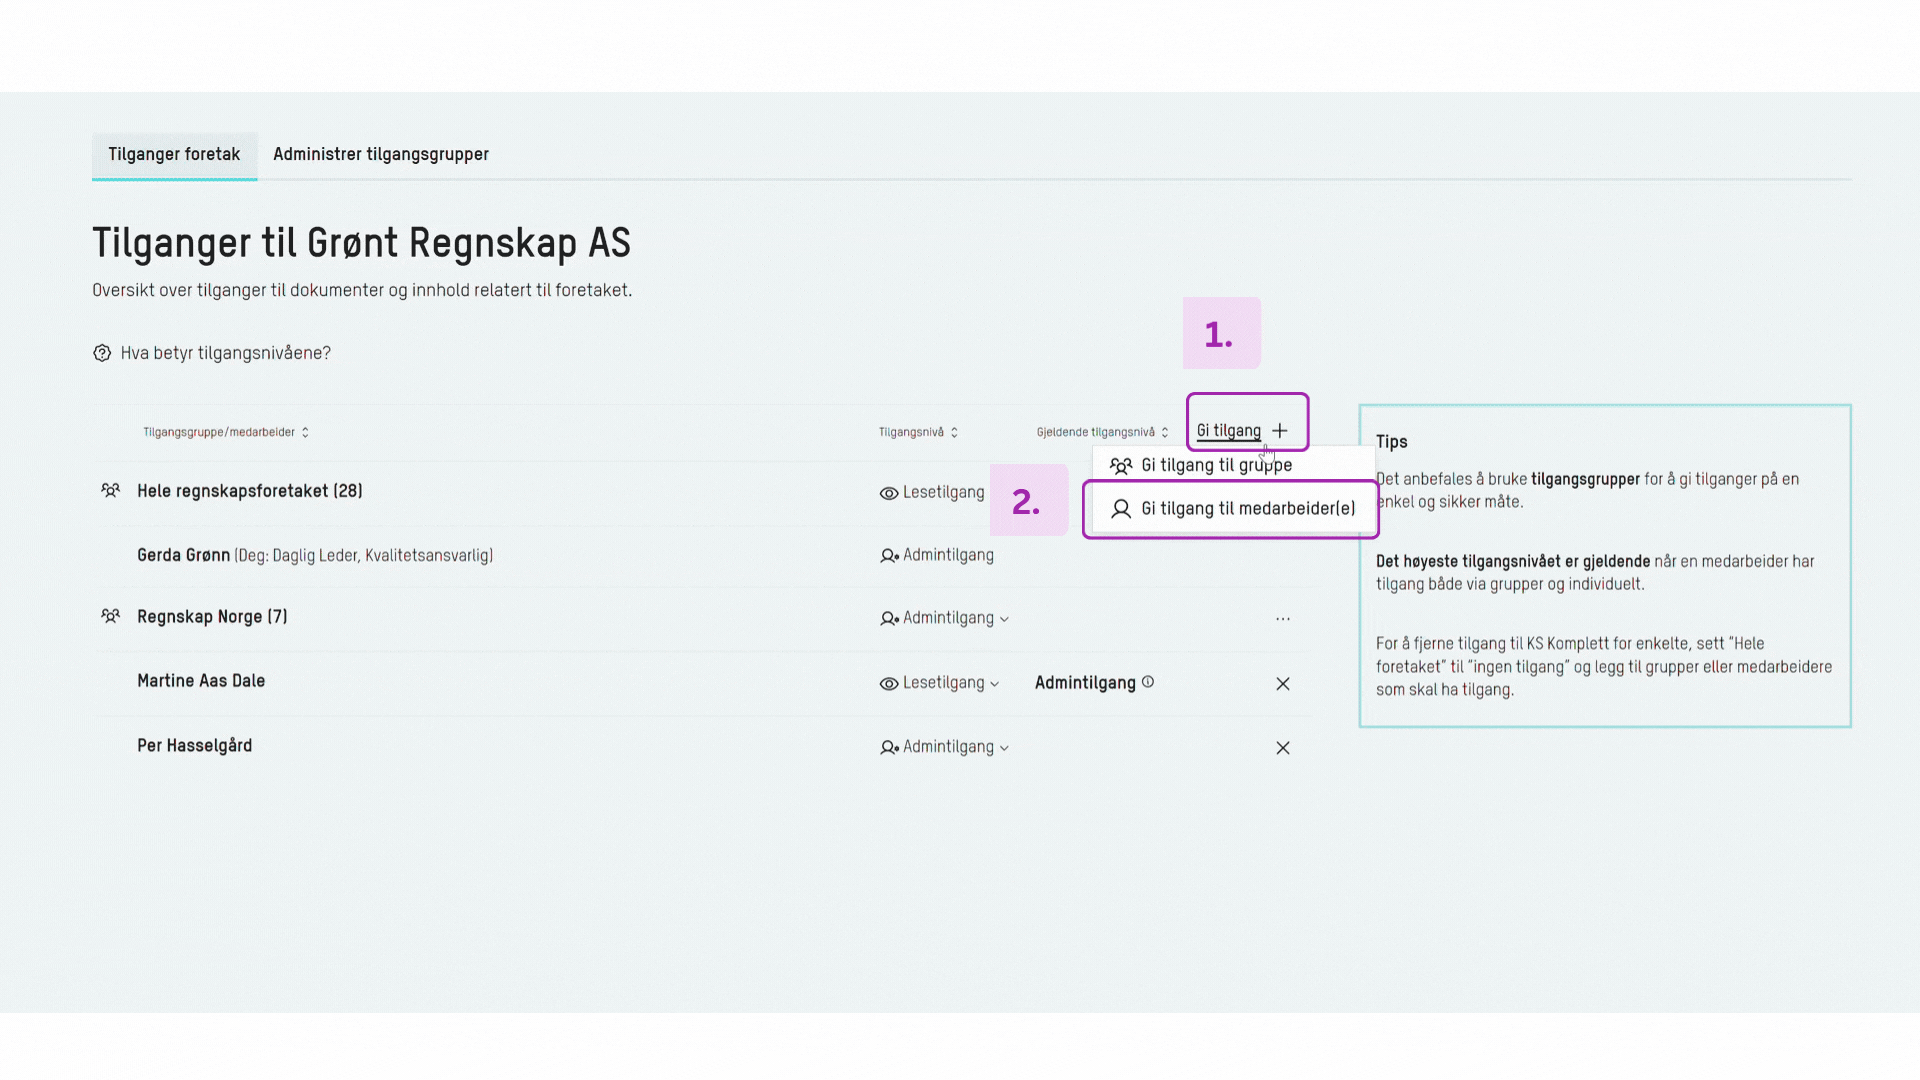This screenshot has height=1080, width=1920.
Task: Select Gi tilgang til gruppe menu item
Action: pyautogui.click(x=1216, y=466)
